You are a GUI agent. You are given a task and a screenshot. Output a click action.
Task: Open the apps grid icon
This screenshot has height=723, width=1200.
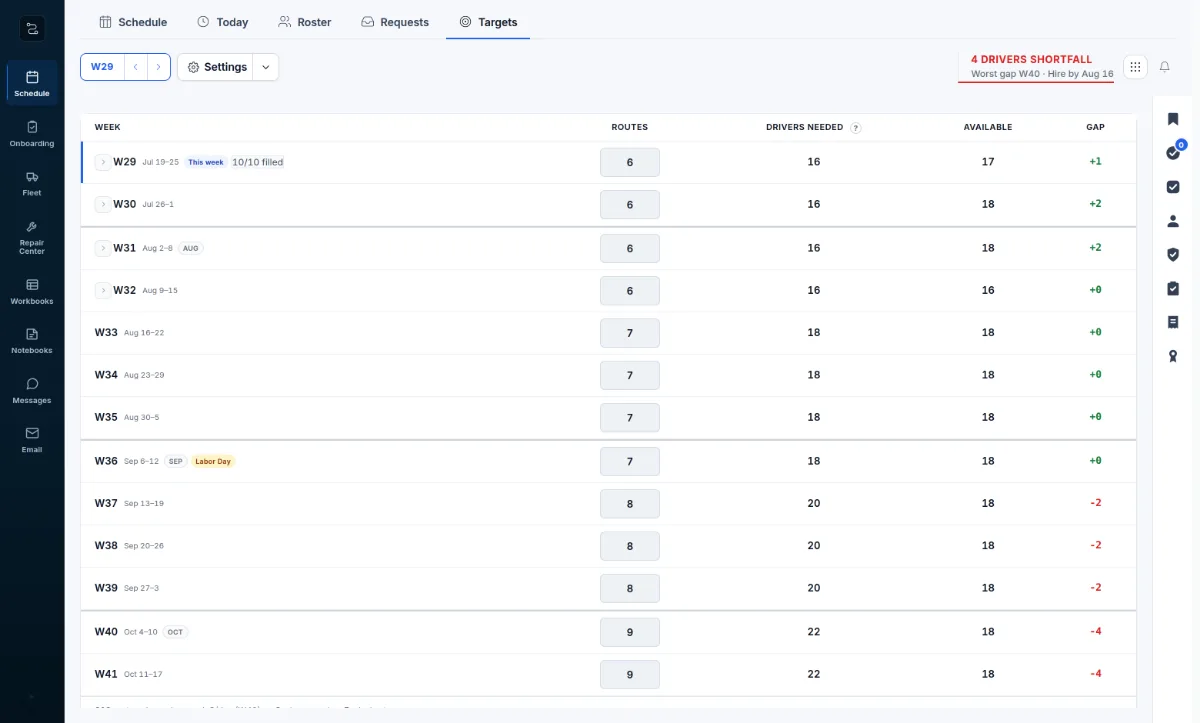(x=1135, y=67)
